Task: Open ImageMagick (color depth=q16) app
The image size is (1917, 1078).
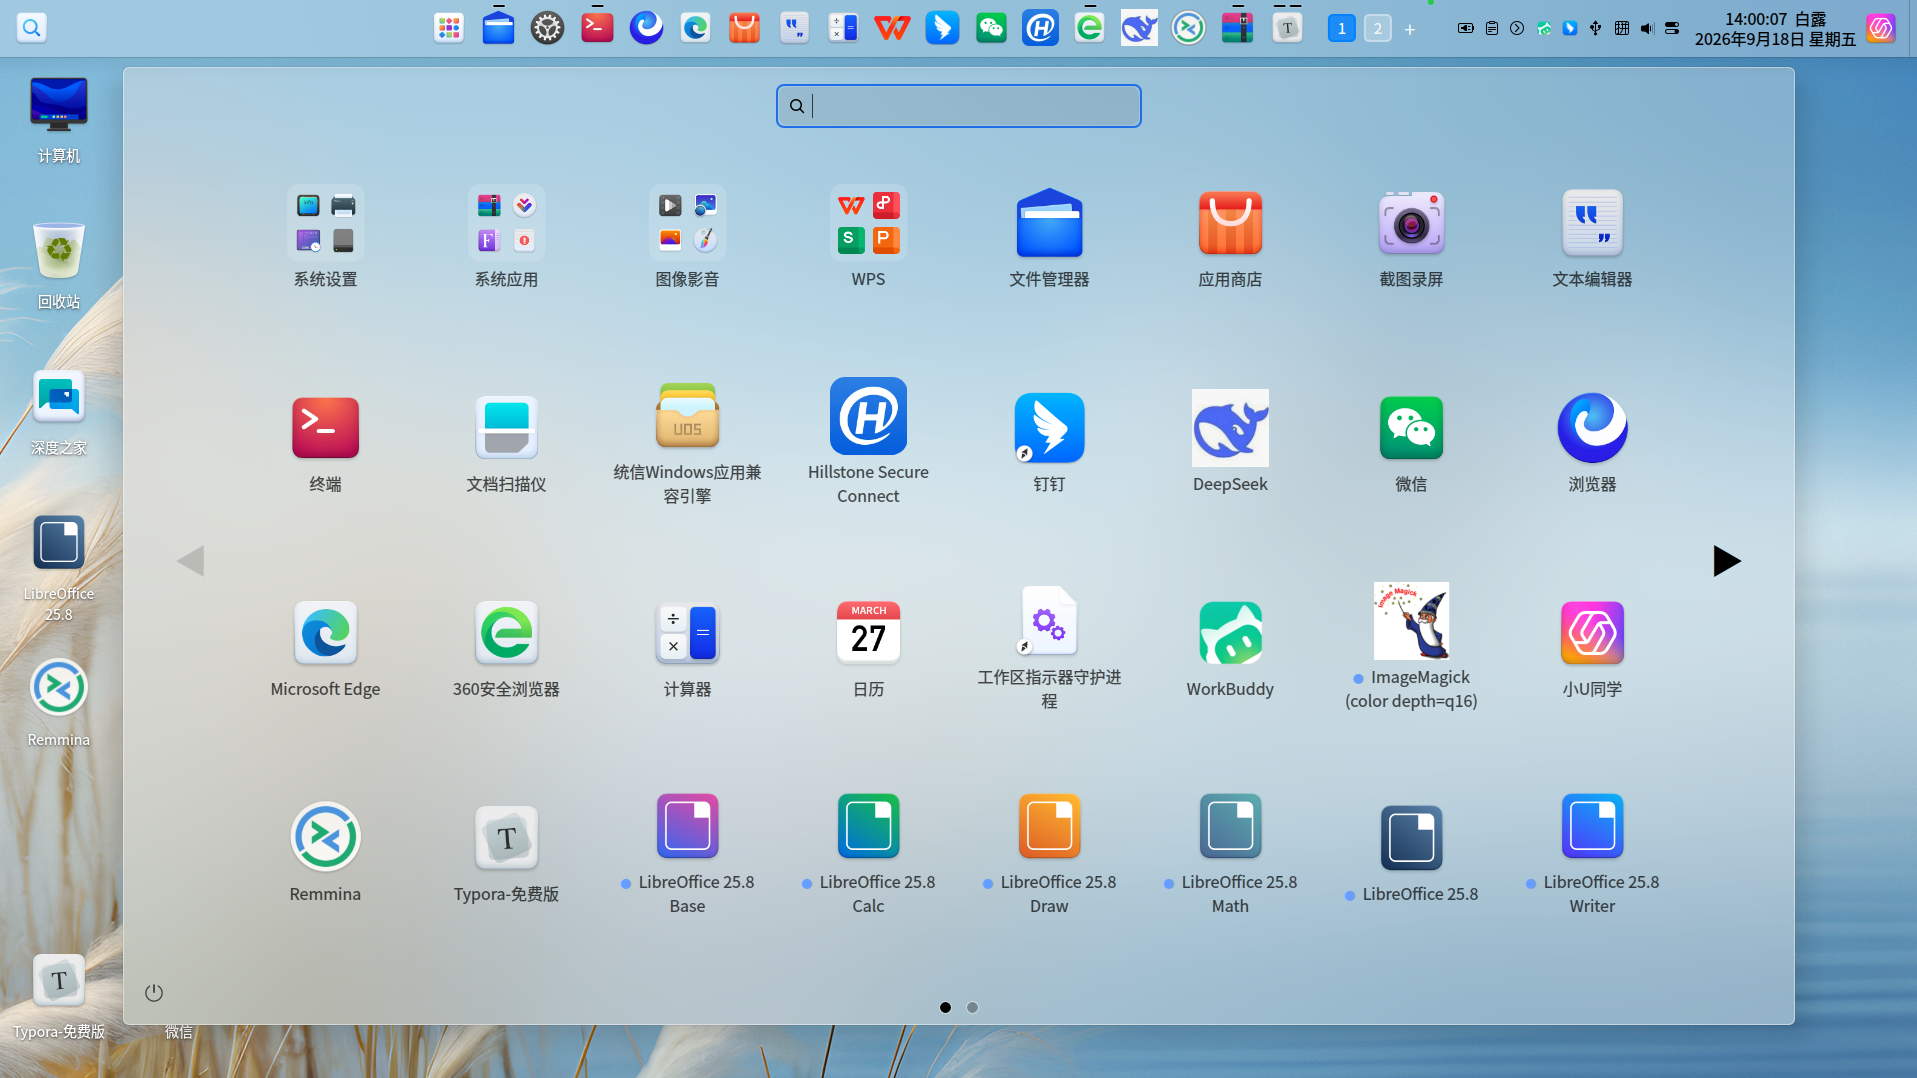Action: pos(1411,621)
